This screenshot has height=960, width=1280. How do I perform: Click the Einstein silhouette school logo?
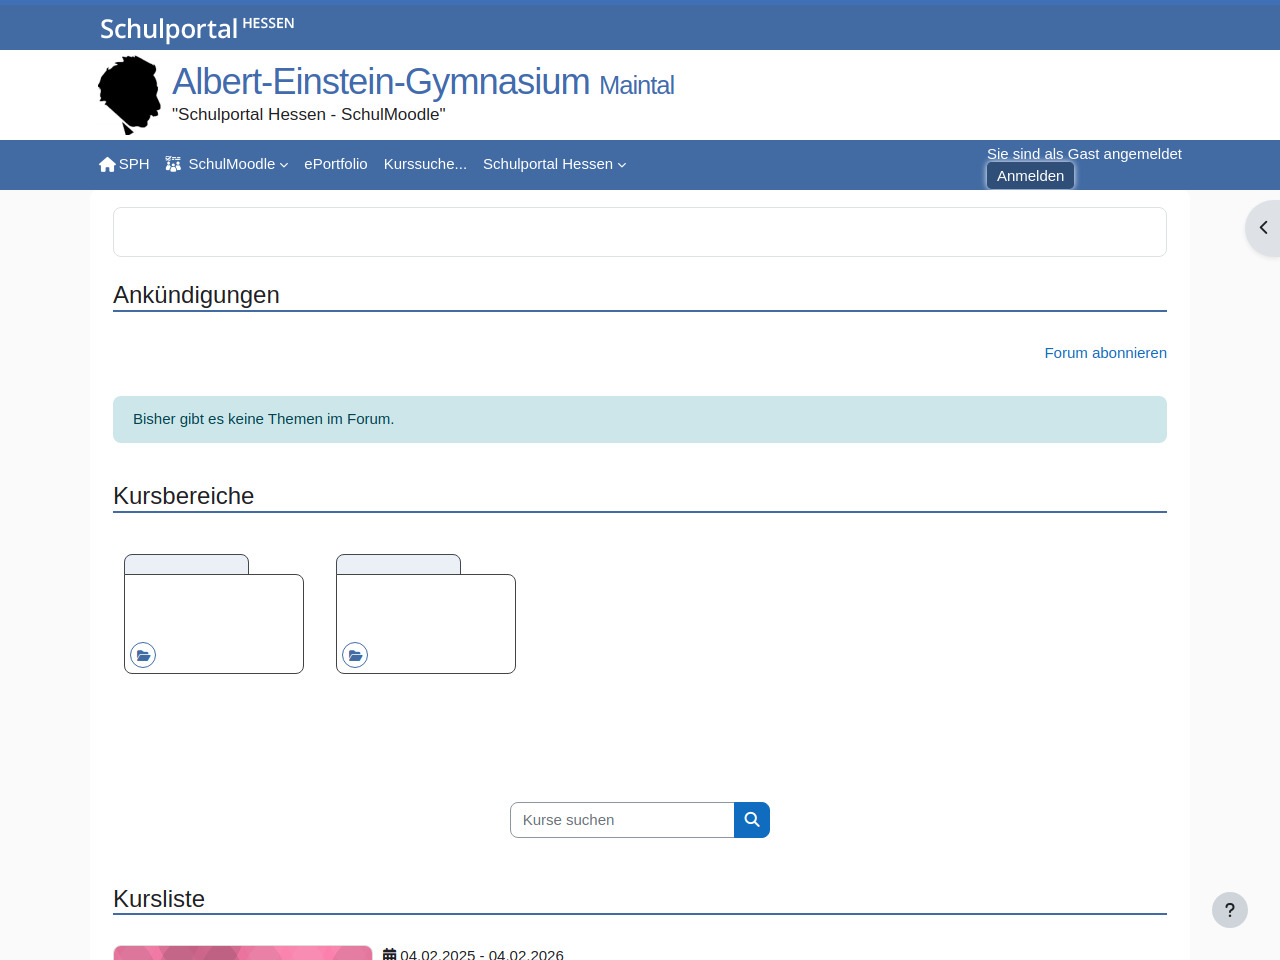129,95
